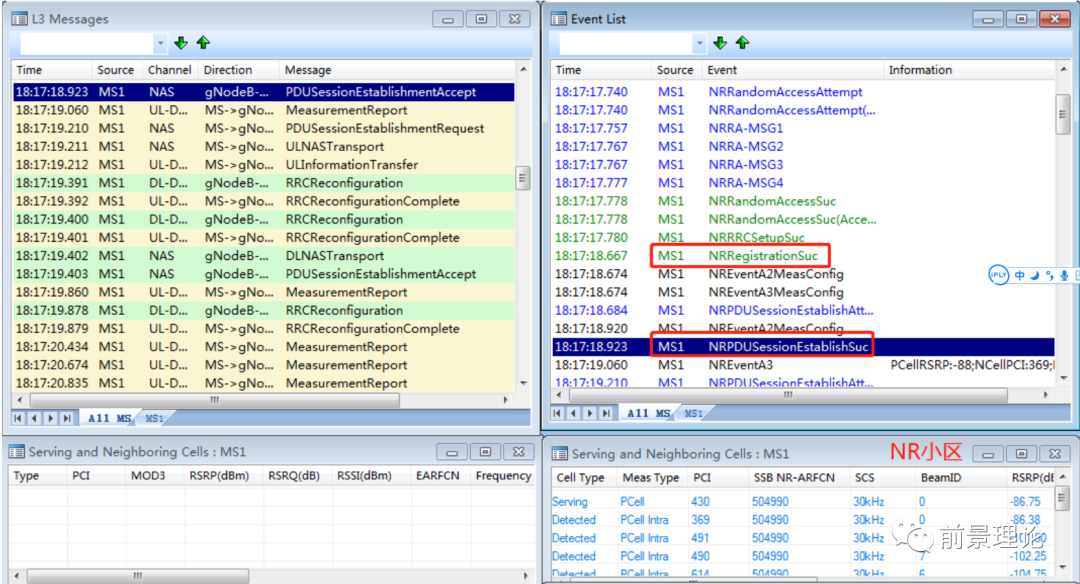Go to first tab in L3 Messages tab navigator

point(19,418)
